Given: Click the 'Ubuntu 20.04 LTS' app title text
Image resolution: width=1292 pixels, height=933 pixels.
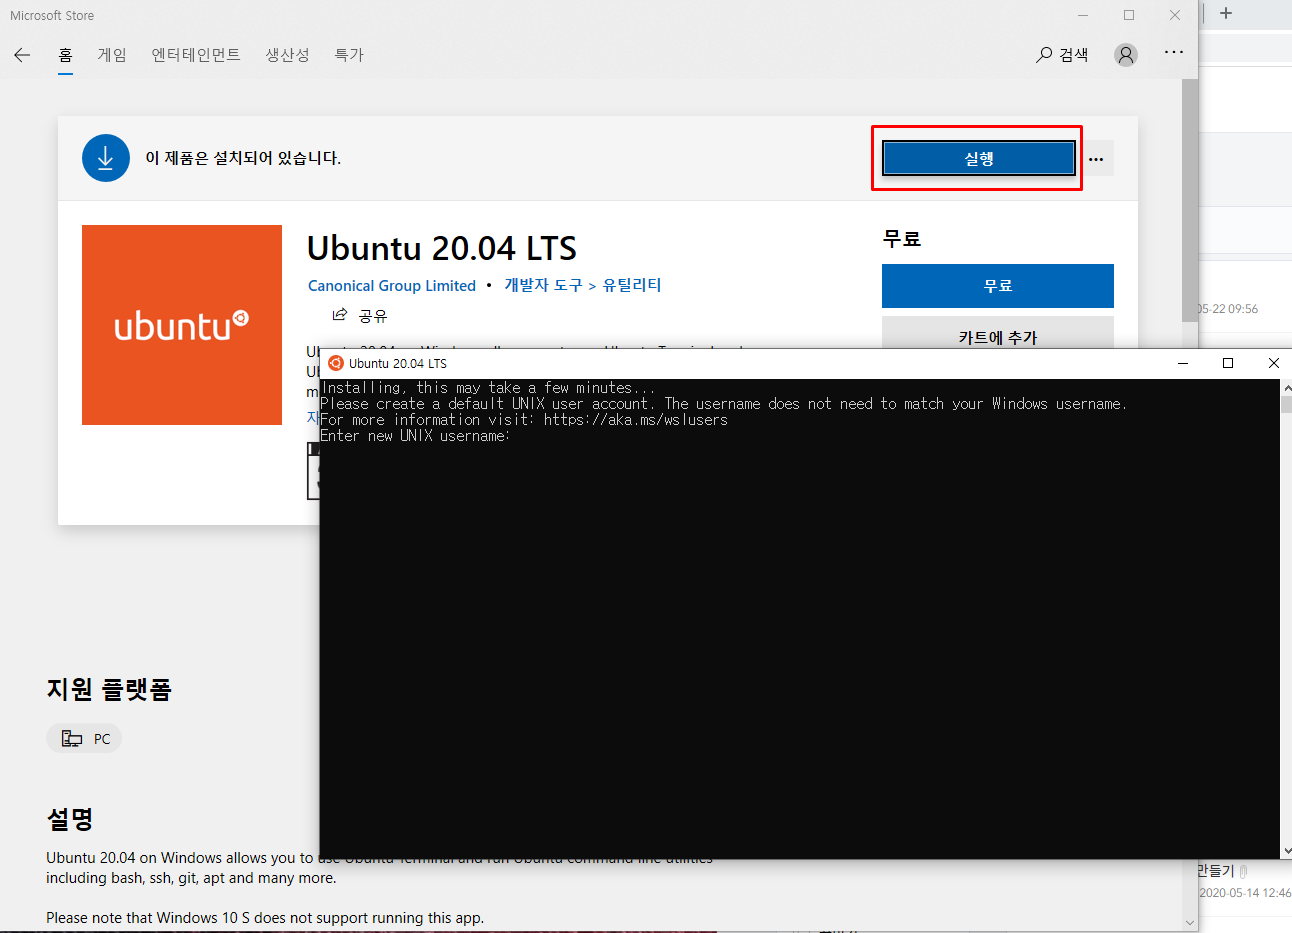Looking at the screenshot, I should tap(442, 248).
